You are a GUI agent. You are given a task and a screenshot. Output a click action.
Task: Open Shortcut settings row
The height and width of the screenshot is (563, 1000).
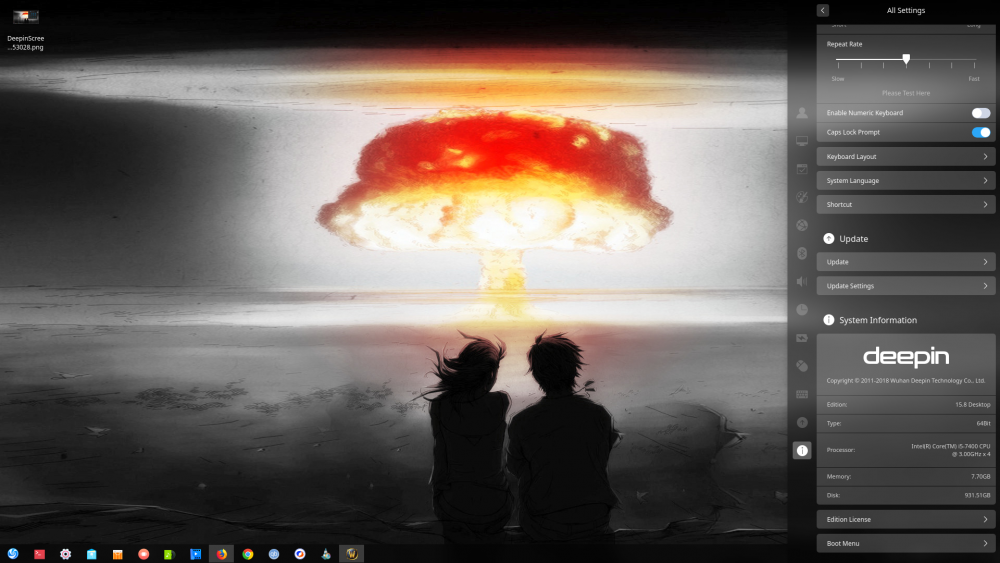click(906, 205)
